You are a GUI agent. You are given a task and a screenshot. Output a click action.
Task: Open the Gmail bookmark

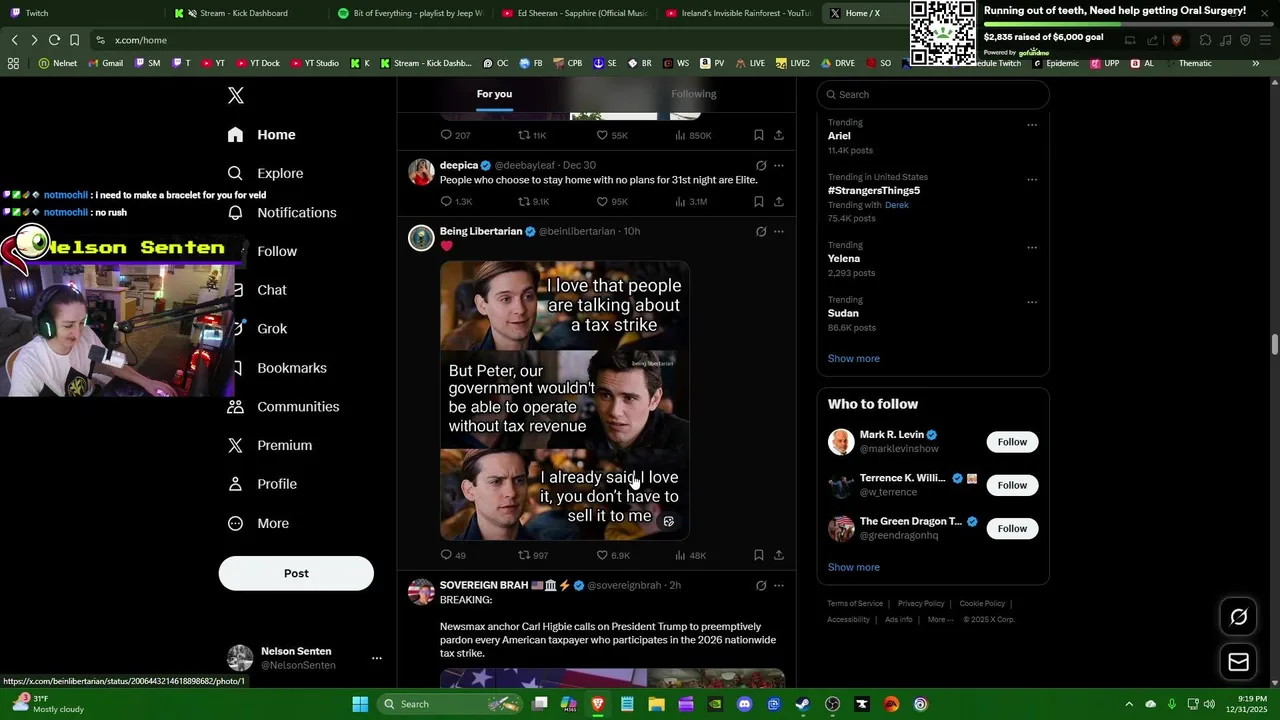[106, 63]
